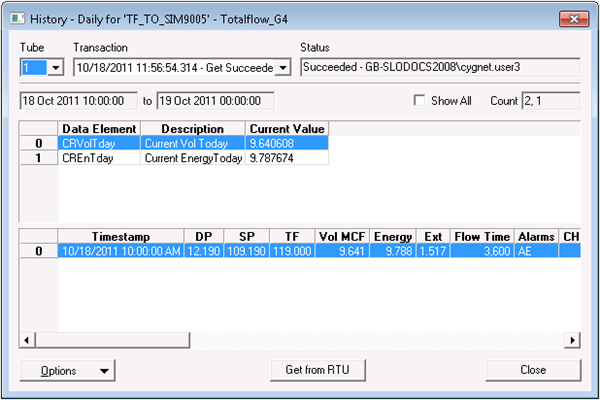Viewport: 600px width, 400px height.
Task: Click the SP column header
Action: pyautogui.click(x=247, y=237)
